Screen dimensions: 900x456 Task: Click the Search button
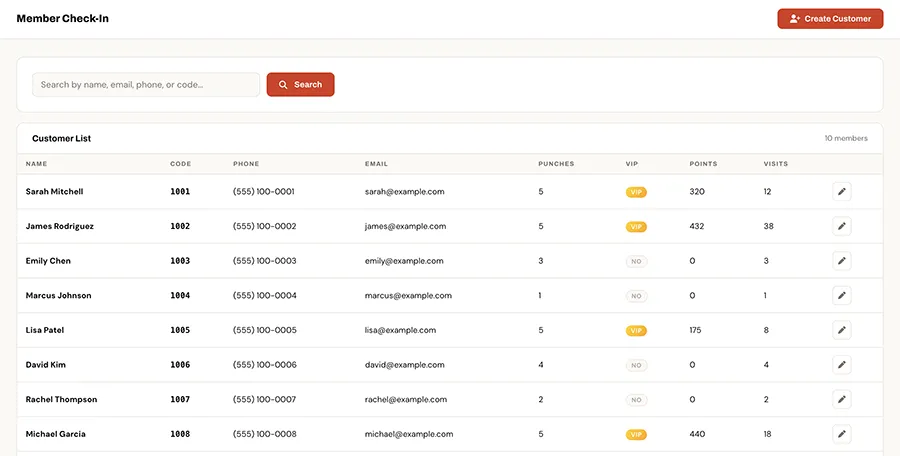point(300,84)
